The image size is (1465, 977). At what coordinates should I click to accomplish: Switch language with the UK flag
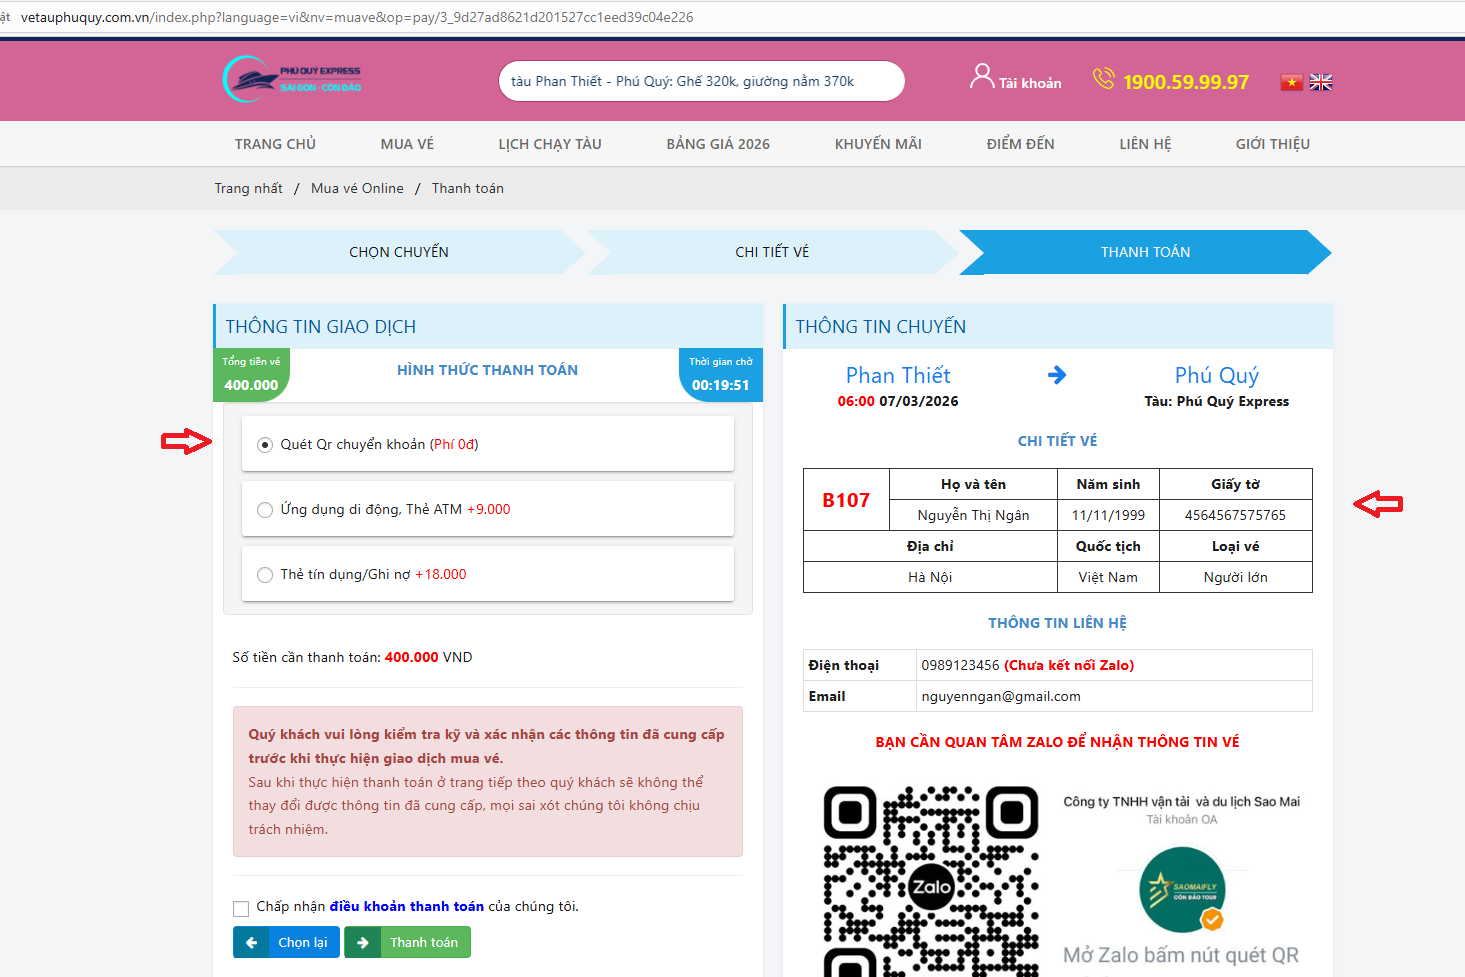tap(1321, 82)
